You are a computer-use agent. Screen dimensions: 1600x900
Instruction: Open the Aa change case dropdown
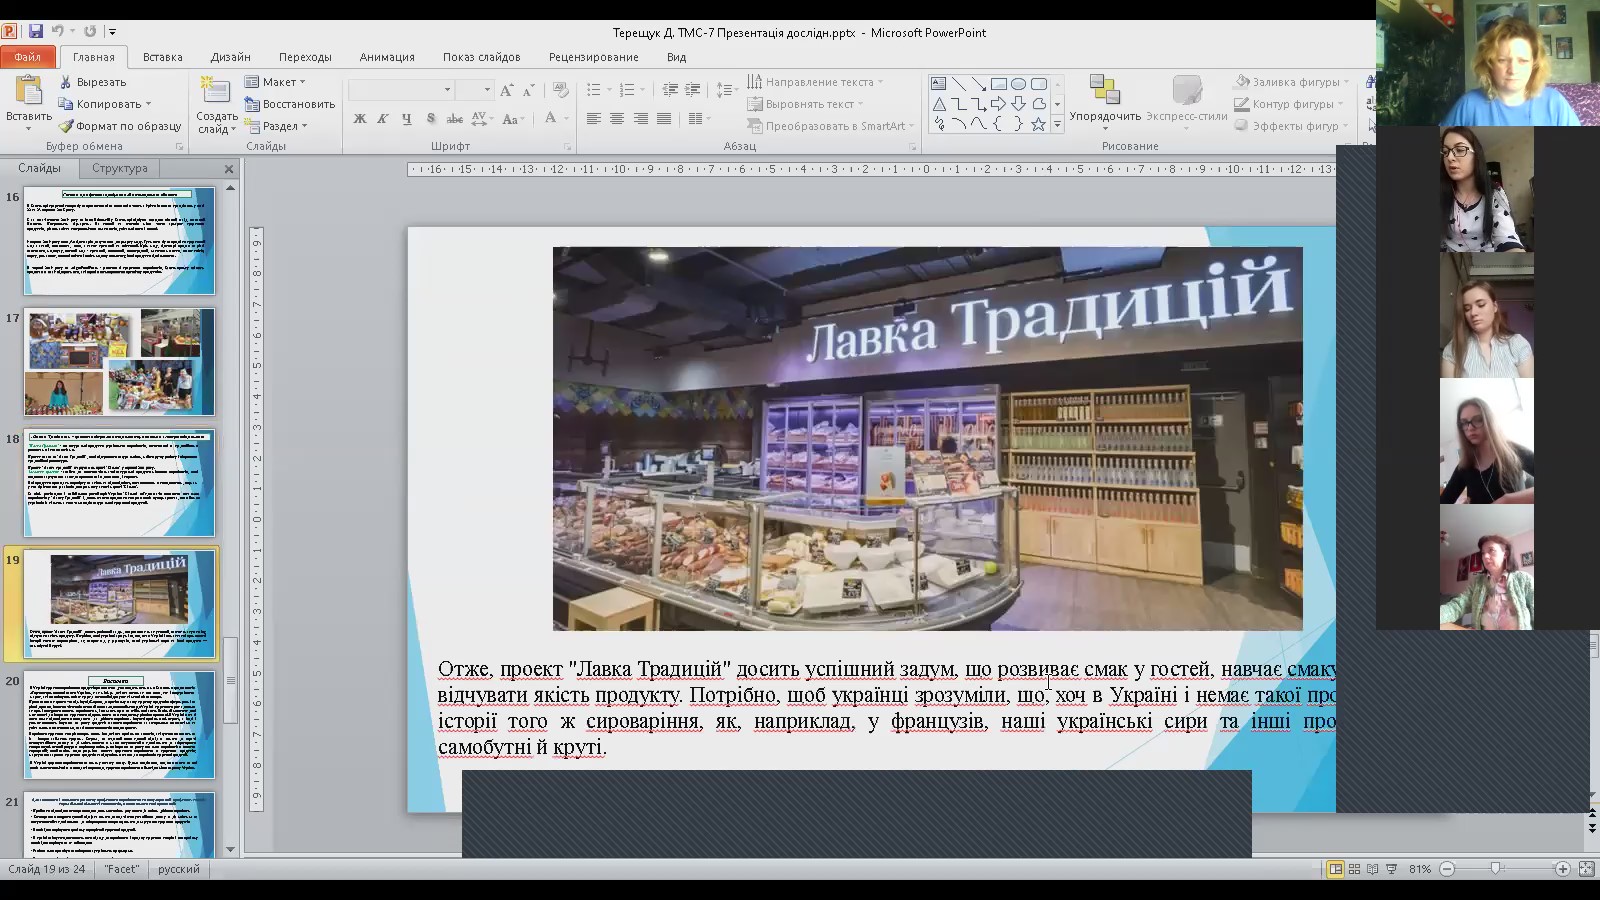pyautogui.click(x=513, y=118)
